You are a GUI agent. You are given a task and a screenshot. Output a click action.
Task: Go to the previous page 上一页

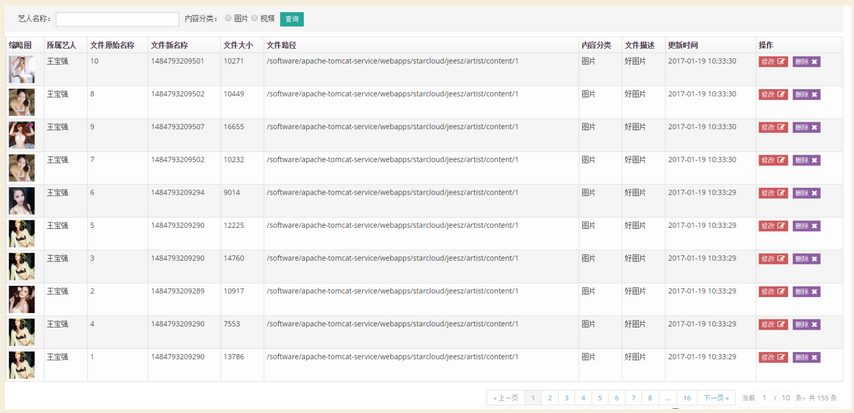tap(505, 398)
